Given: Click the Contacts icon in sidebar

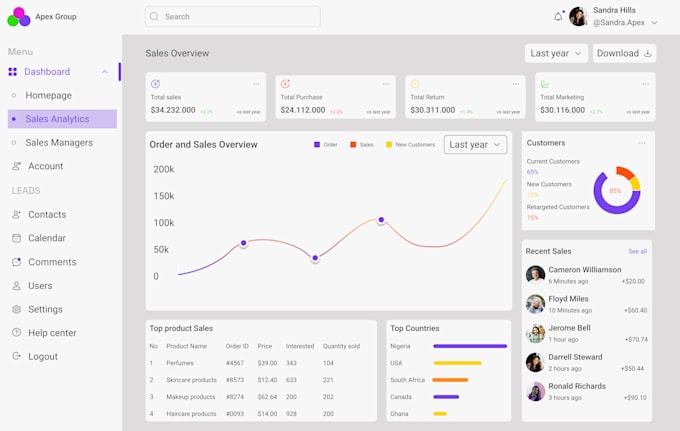Looking at the screenshot, I should click(x=16, y=214).
